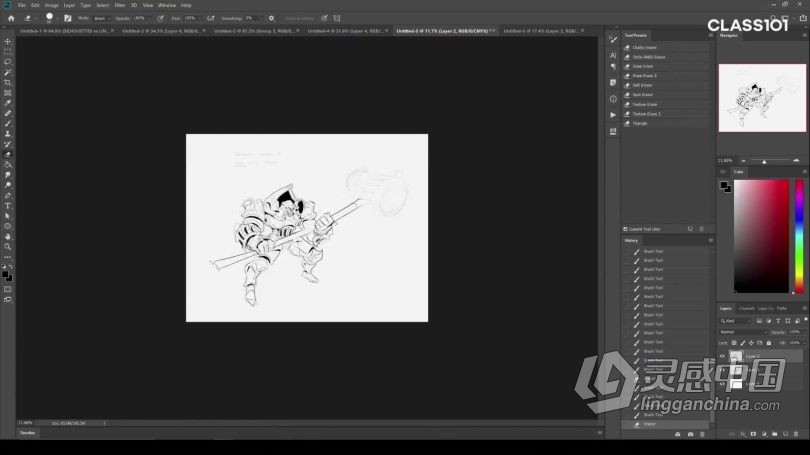The height and width of the screenshot is (455, 810).
Task: Click the Layer 2 thumbnail
Action: pos(736,356)
